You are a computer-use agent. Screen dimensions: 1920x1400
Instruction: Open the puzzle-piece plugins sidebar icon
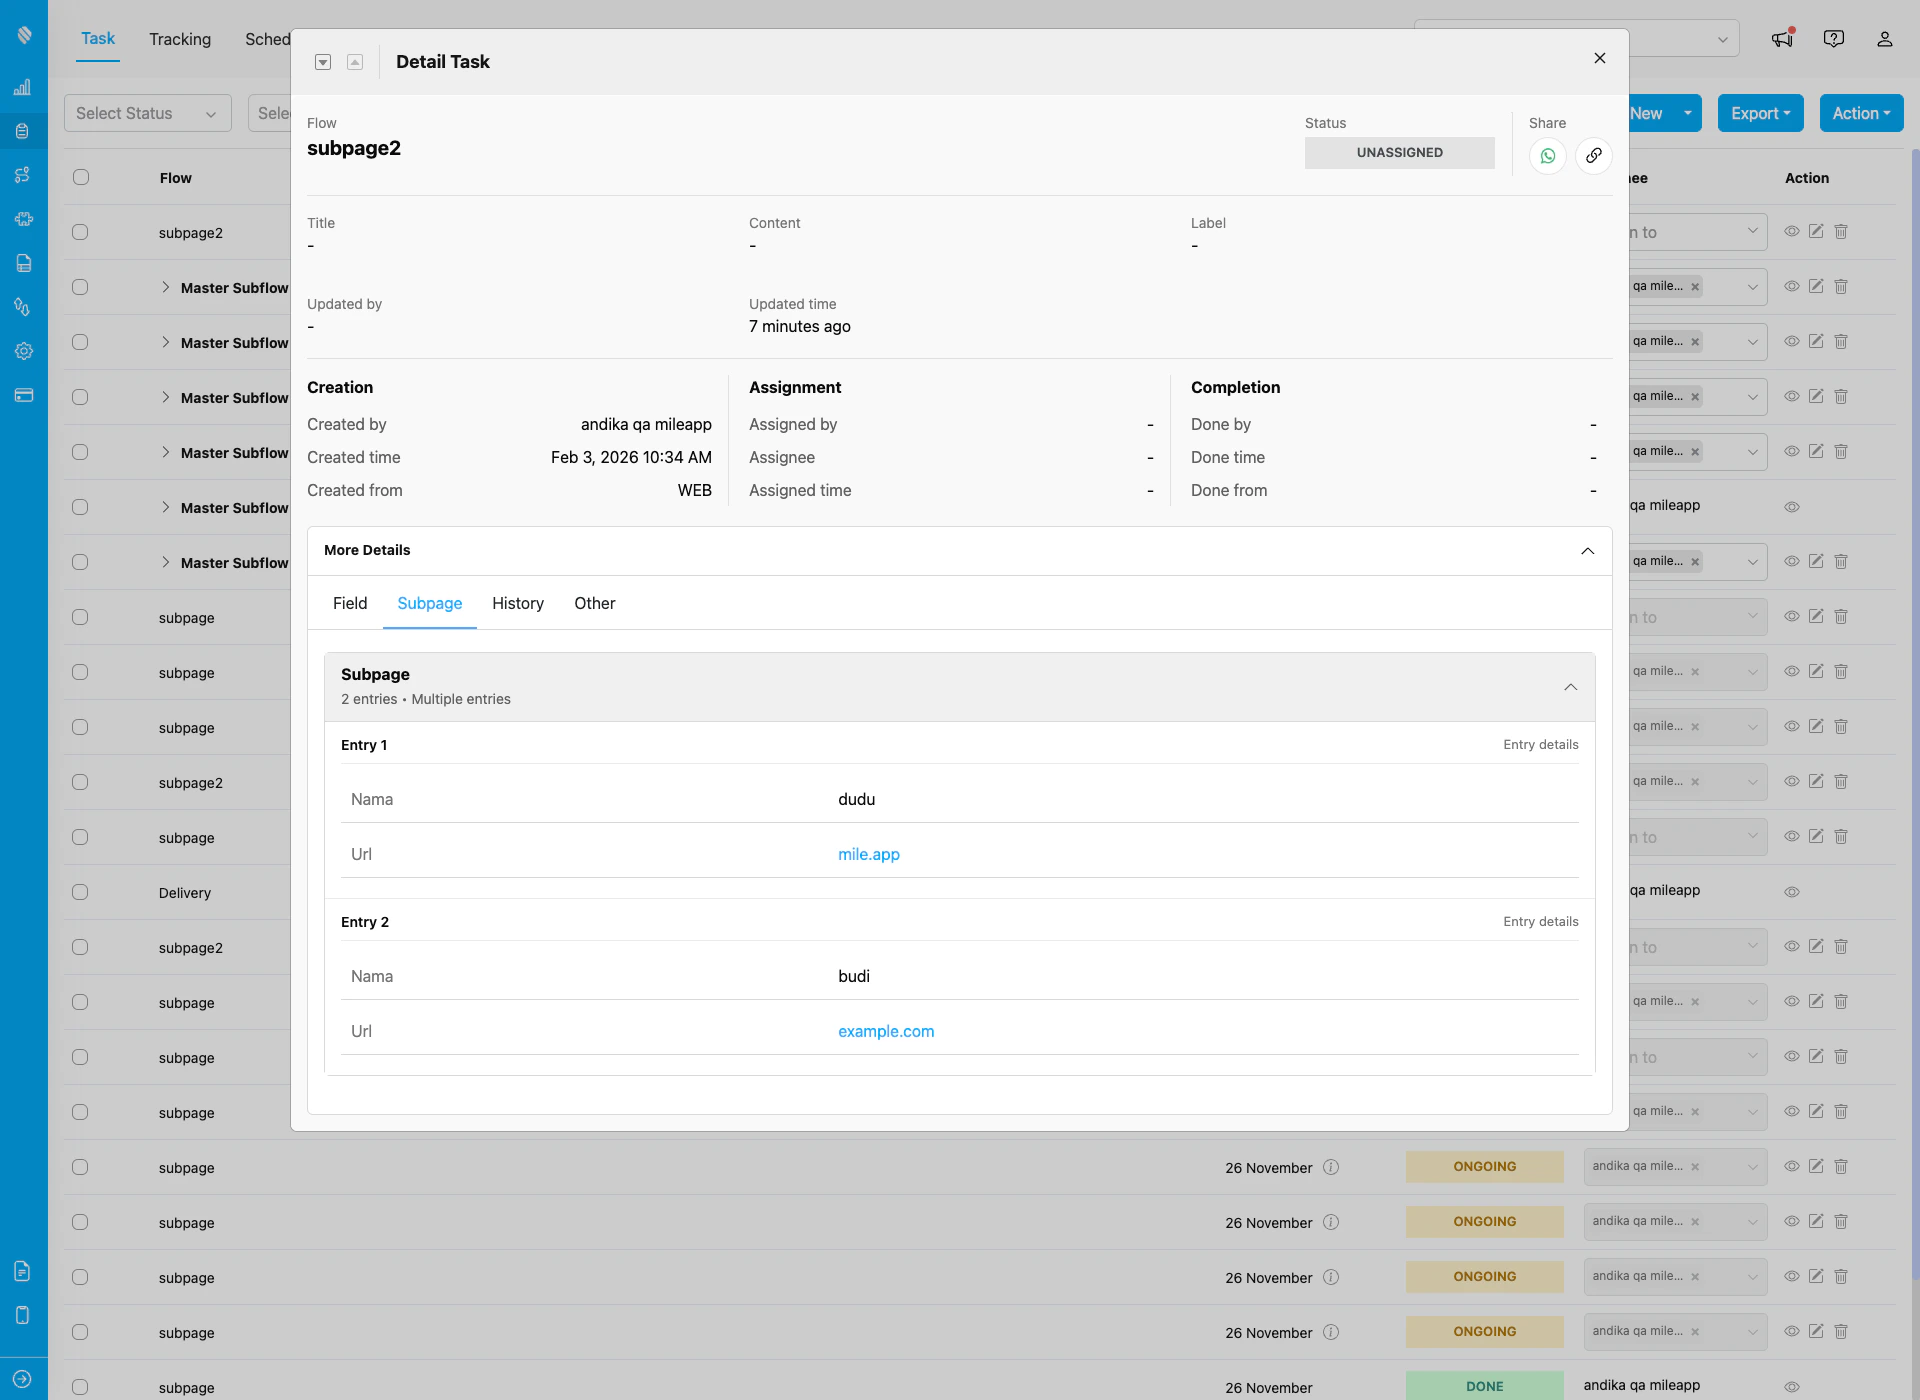(23, 218)
